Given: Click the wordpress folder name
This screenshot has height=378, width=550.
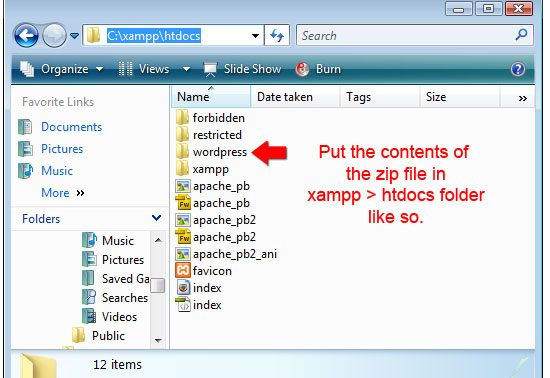Looking at the screenshot, I should coord(220,152).
